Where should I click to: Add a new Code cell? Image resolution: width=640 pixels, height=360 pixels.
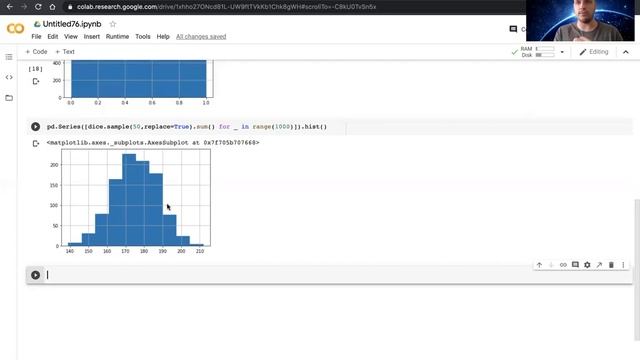(x=36, y=52)
